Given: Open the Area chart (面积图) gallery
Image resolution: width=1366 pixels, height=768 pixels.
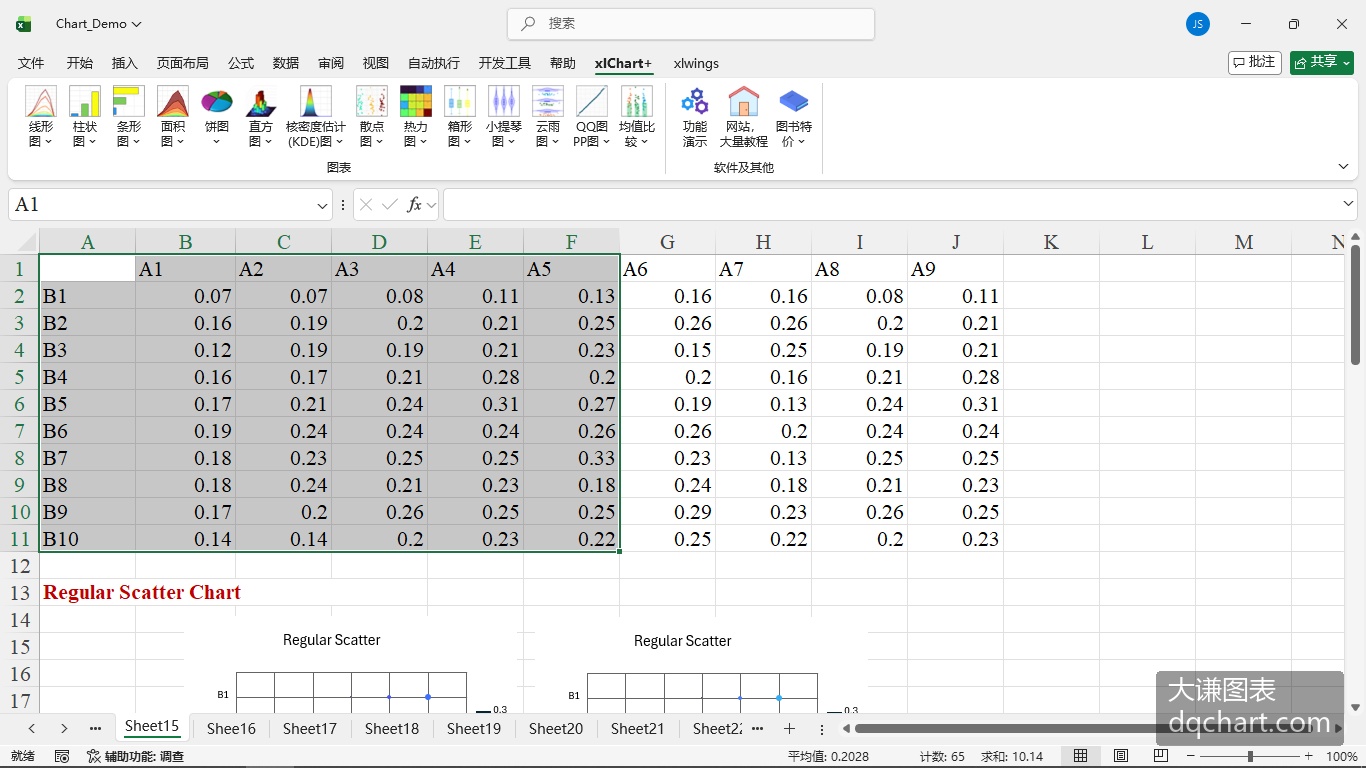Looking at the screenshot, I should (173, 117).
